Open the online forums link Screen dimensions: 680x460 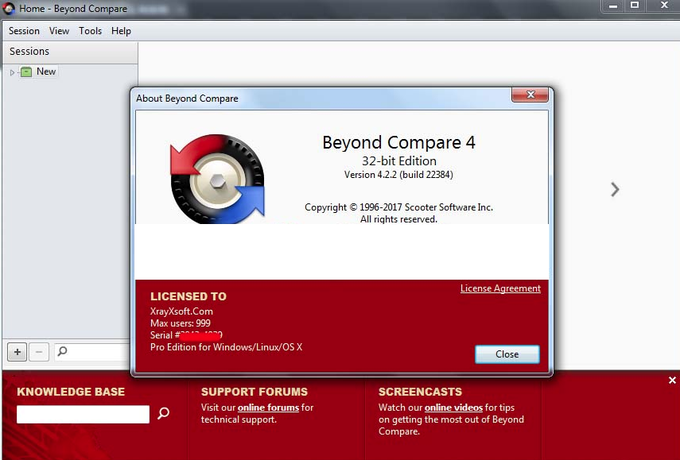[x=268, y=408]
